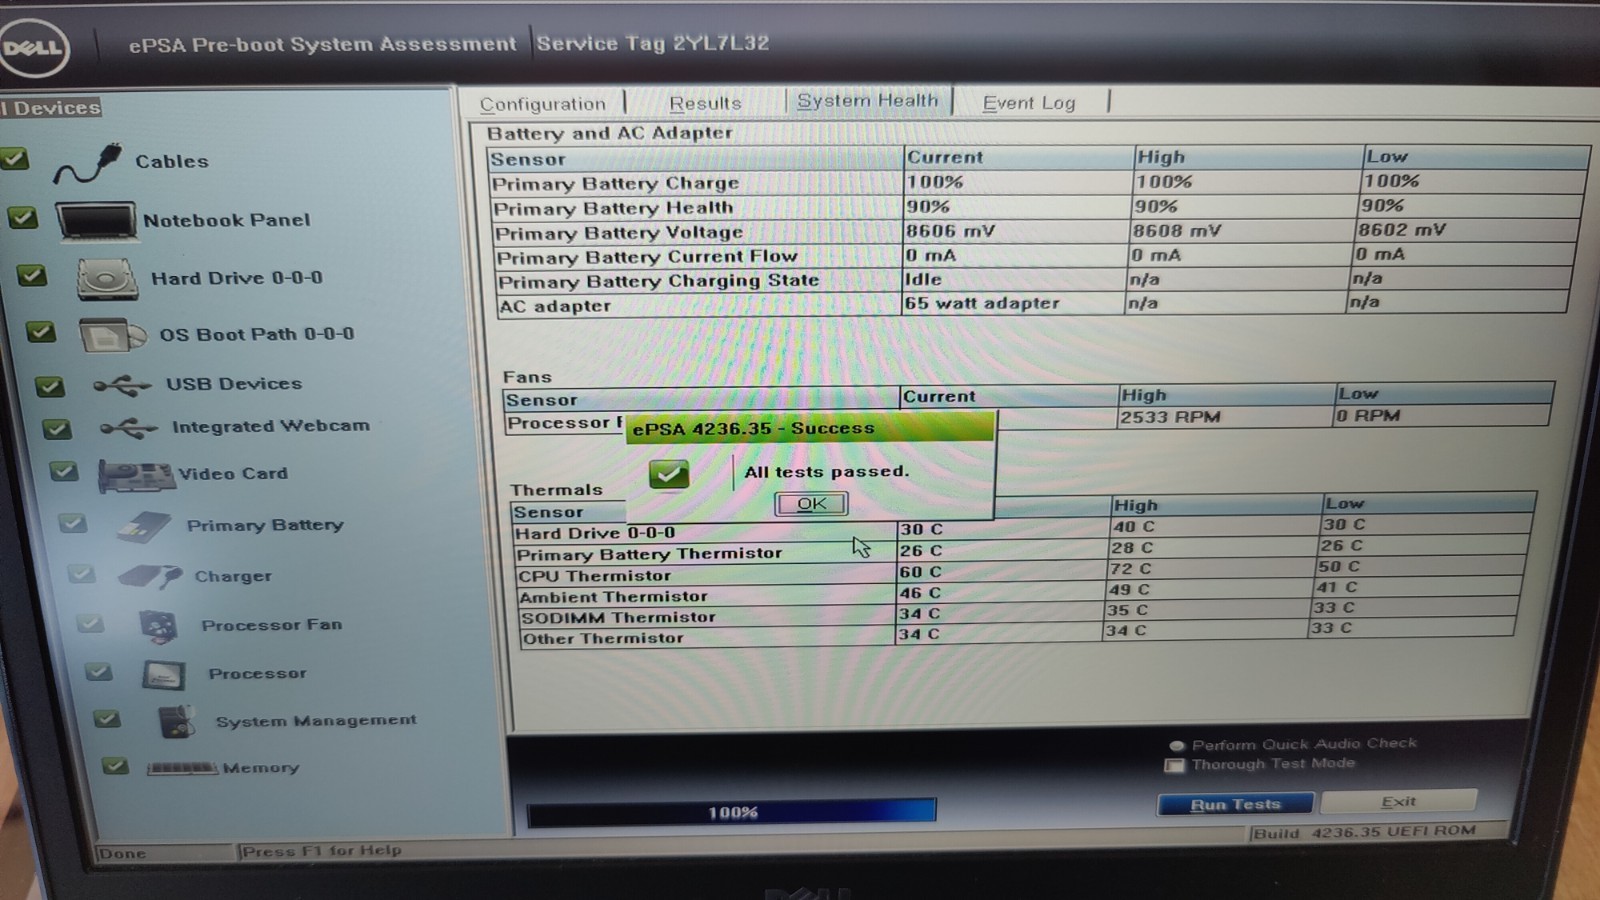Toggle the Processor checkbox
1600x900 pixels.
click(x=98, y=671)
